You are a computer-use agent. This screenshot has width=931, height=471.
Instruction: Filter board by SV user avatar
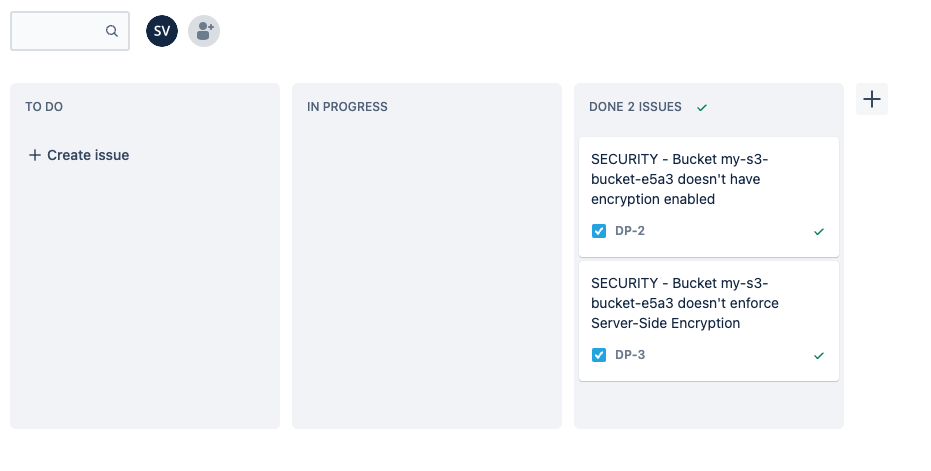point(162,31)
